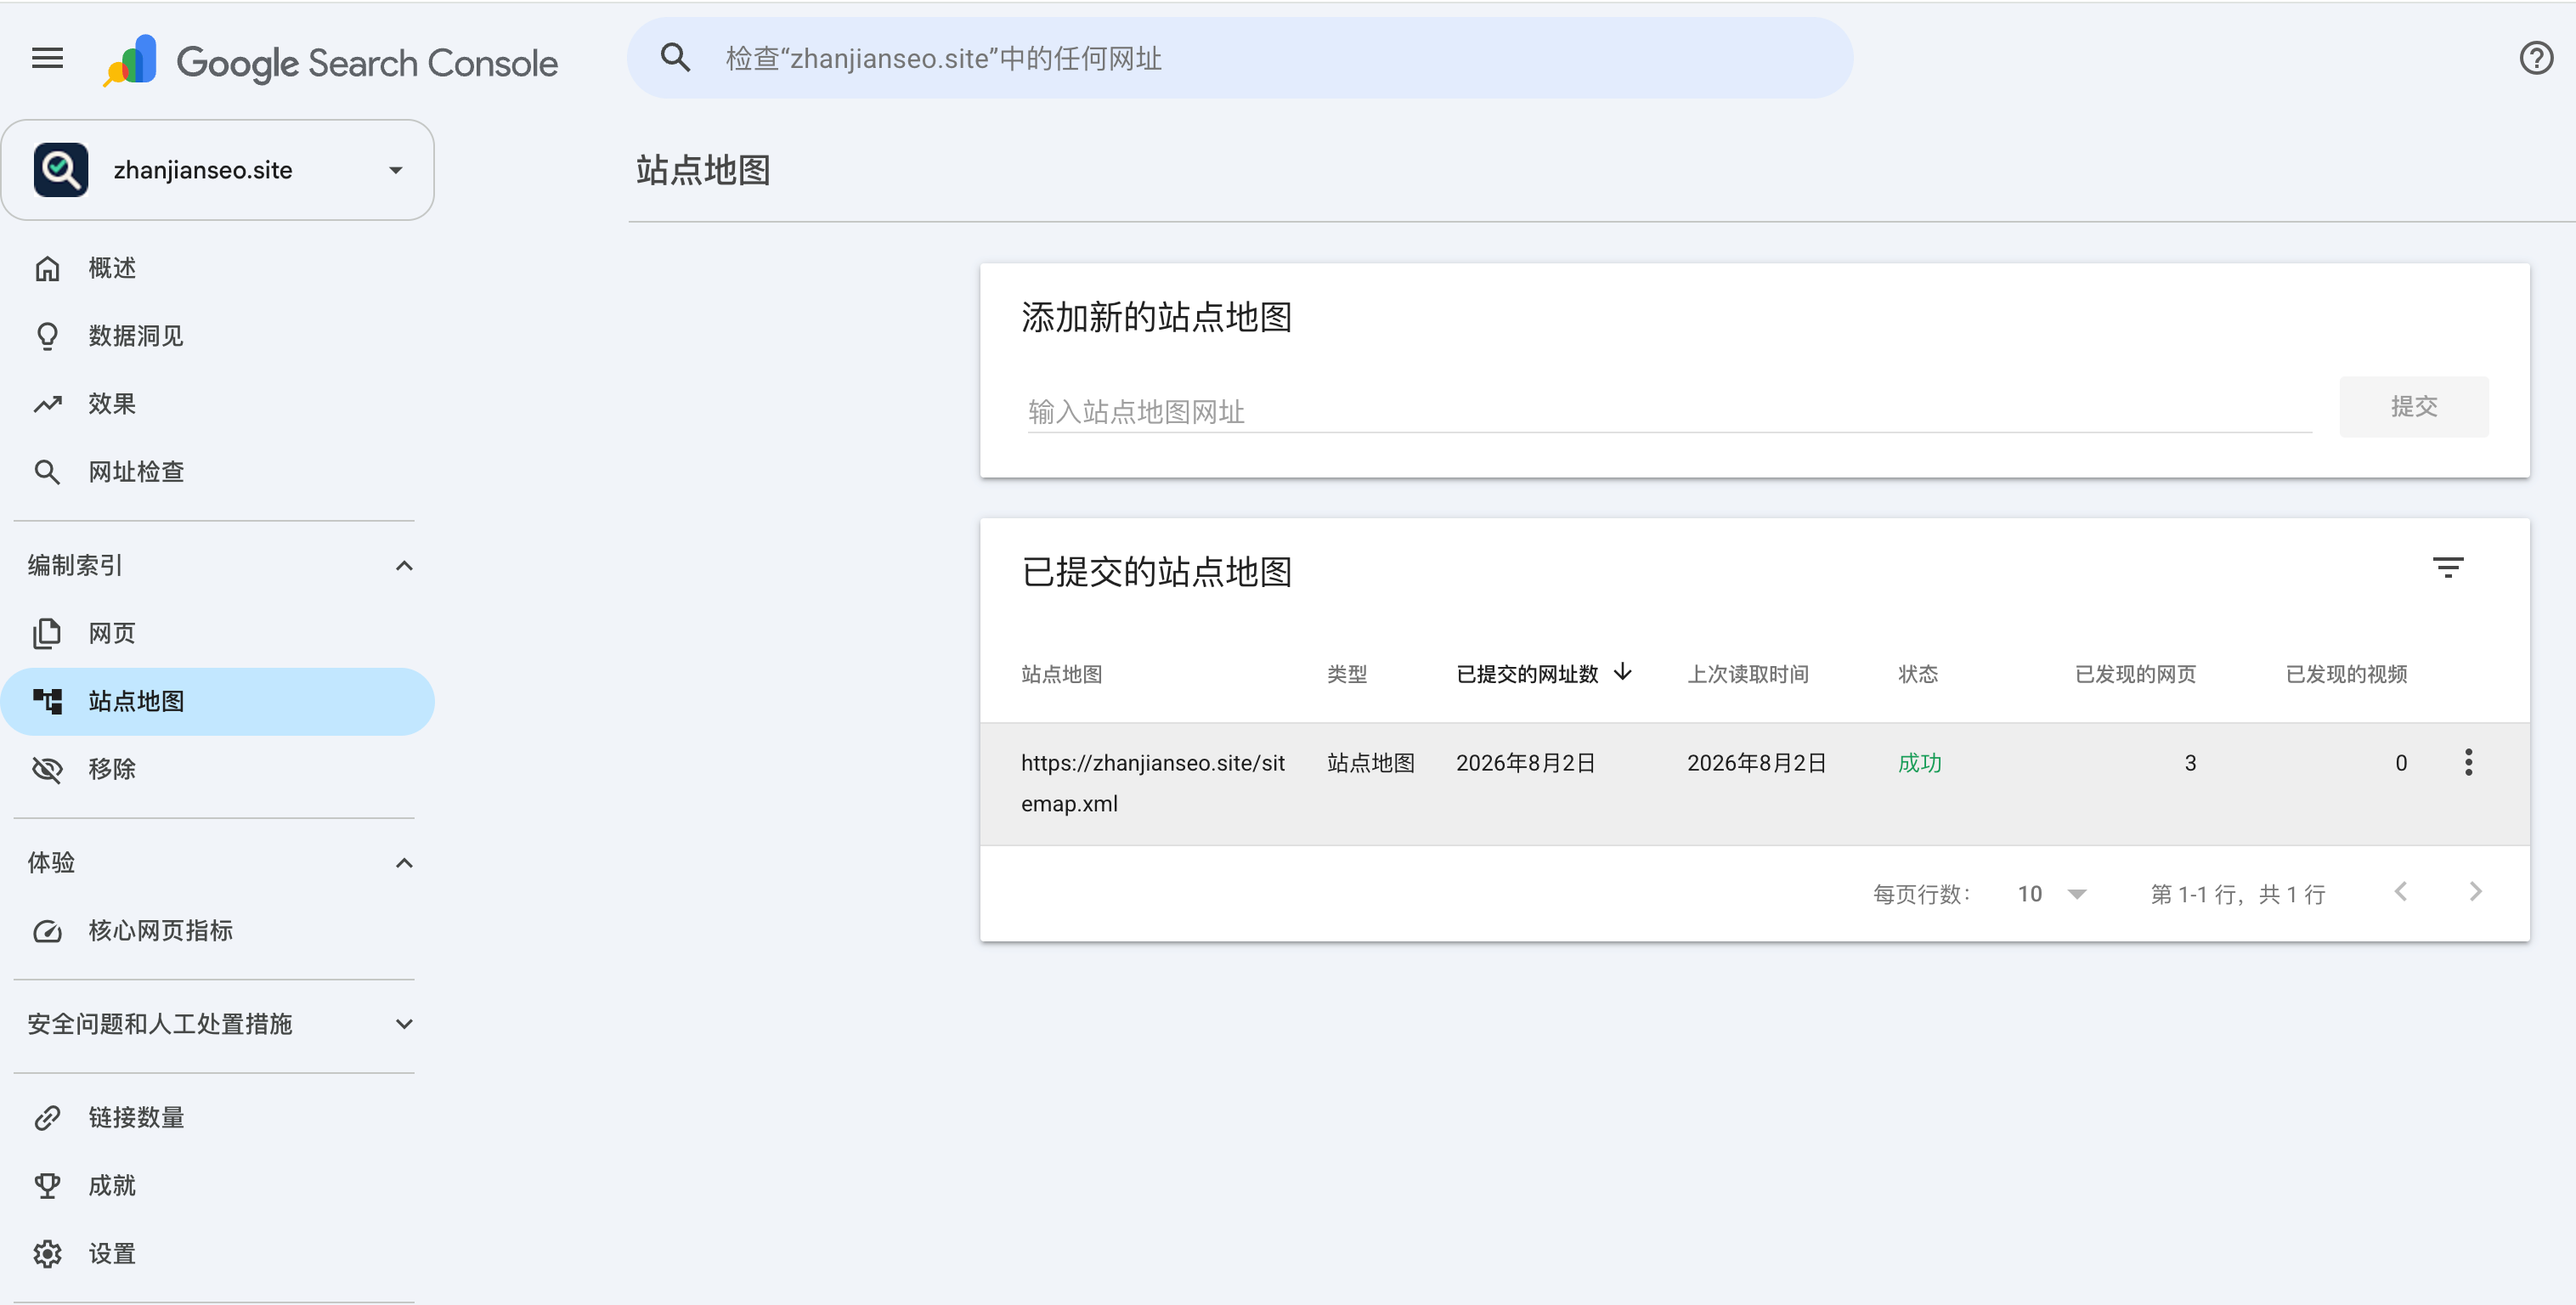Open the 核心网页指标 menu item
The image size is (2576, 1305).
(218, 931)
